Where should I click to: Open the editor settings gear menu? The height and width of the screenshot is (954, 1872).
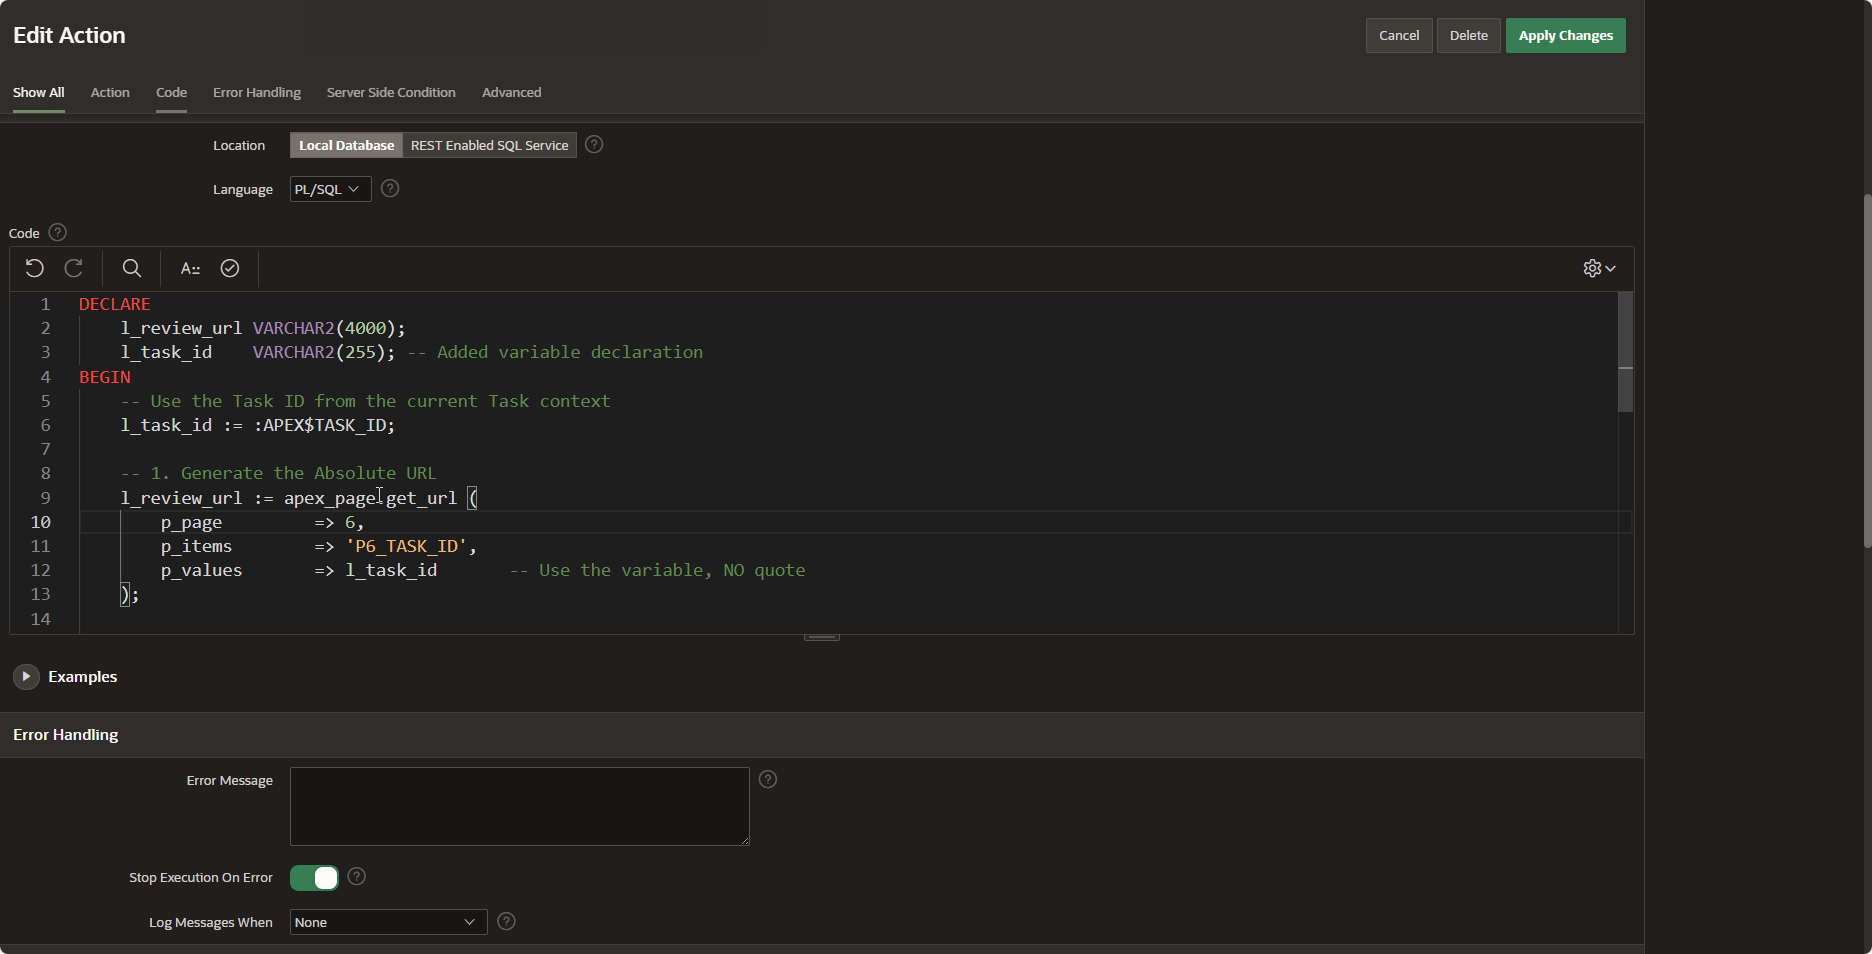coord(1599,268)
